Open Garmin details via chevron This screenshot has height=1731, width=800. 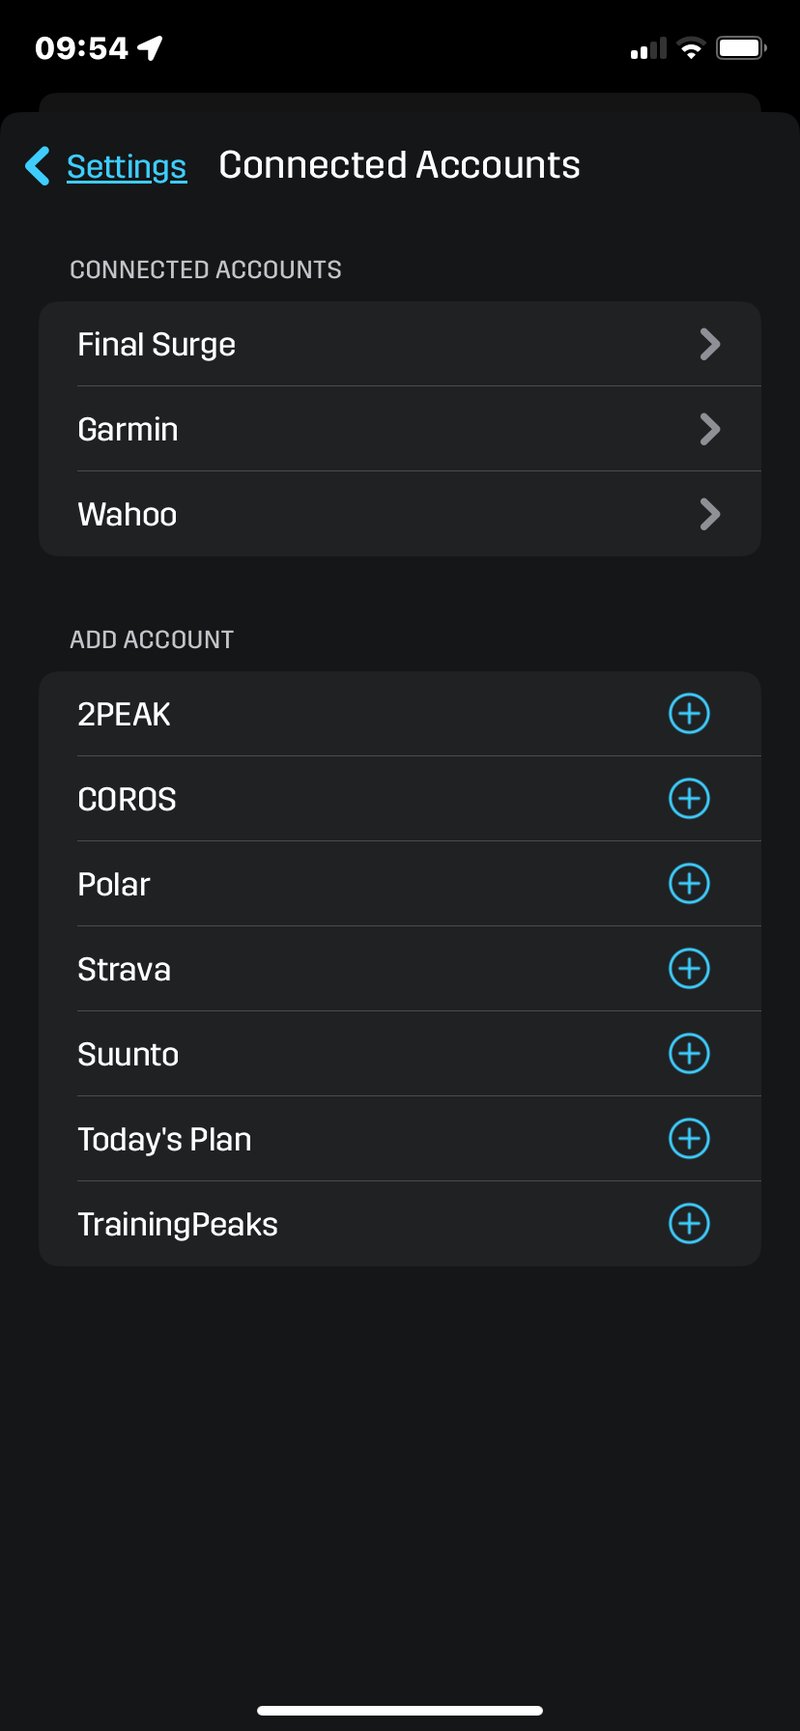point(709,429)
